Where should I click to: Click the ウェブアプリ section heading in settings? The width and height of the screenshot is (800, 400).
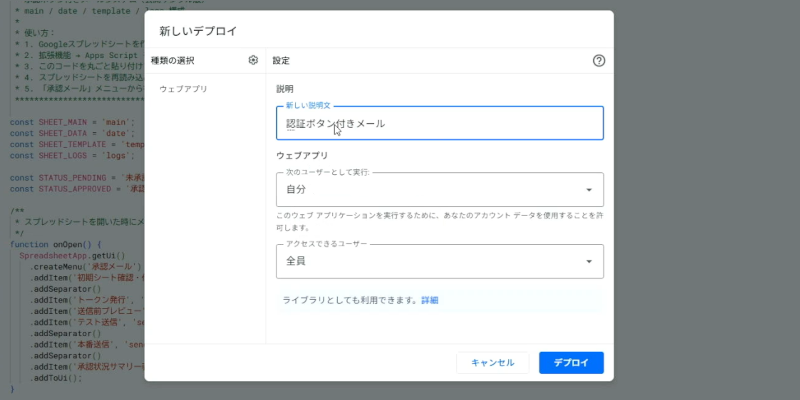click(x=302, y=155)
